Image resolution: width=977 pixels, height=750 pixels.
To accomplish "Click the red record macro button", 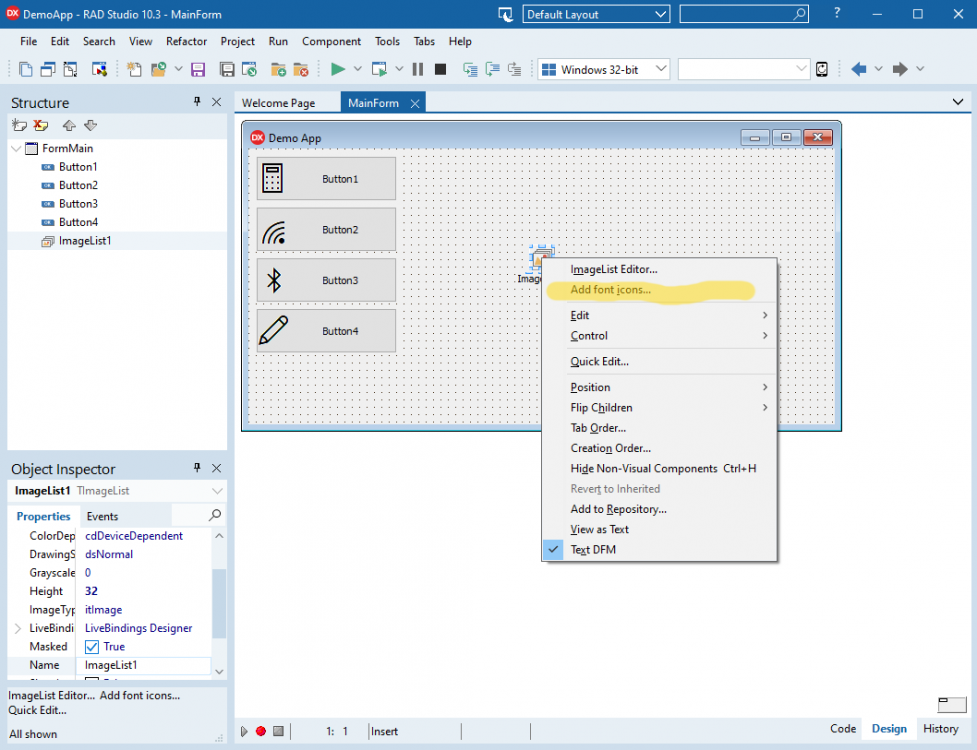I will point(261,731).
